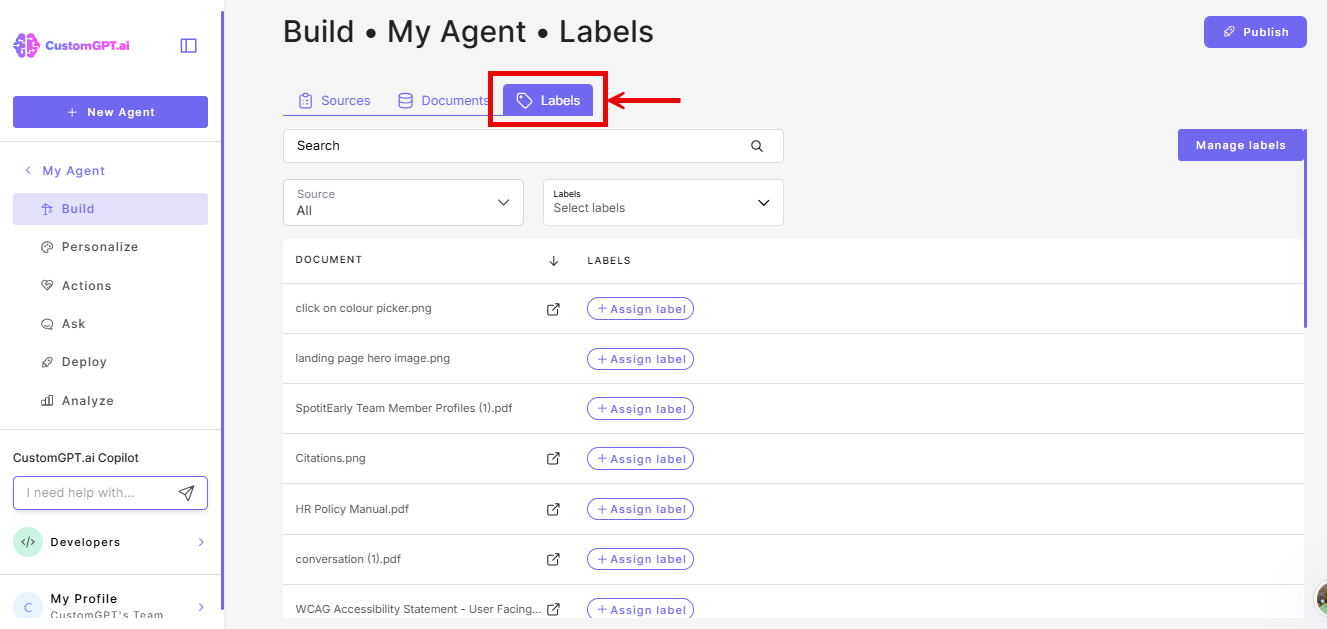Expand the Developers sidebar section
The image size is (1327, 629).
(x=200, y=541)
